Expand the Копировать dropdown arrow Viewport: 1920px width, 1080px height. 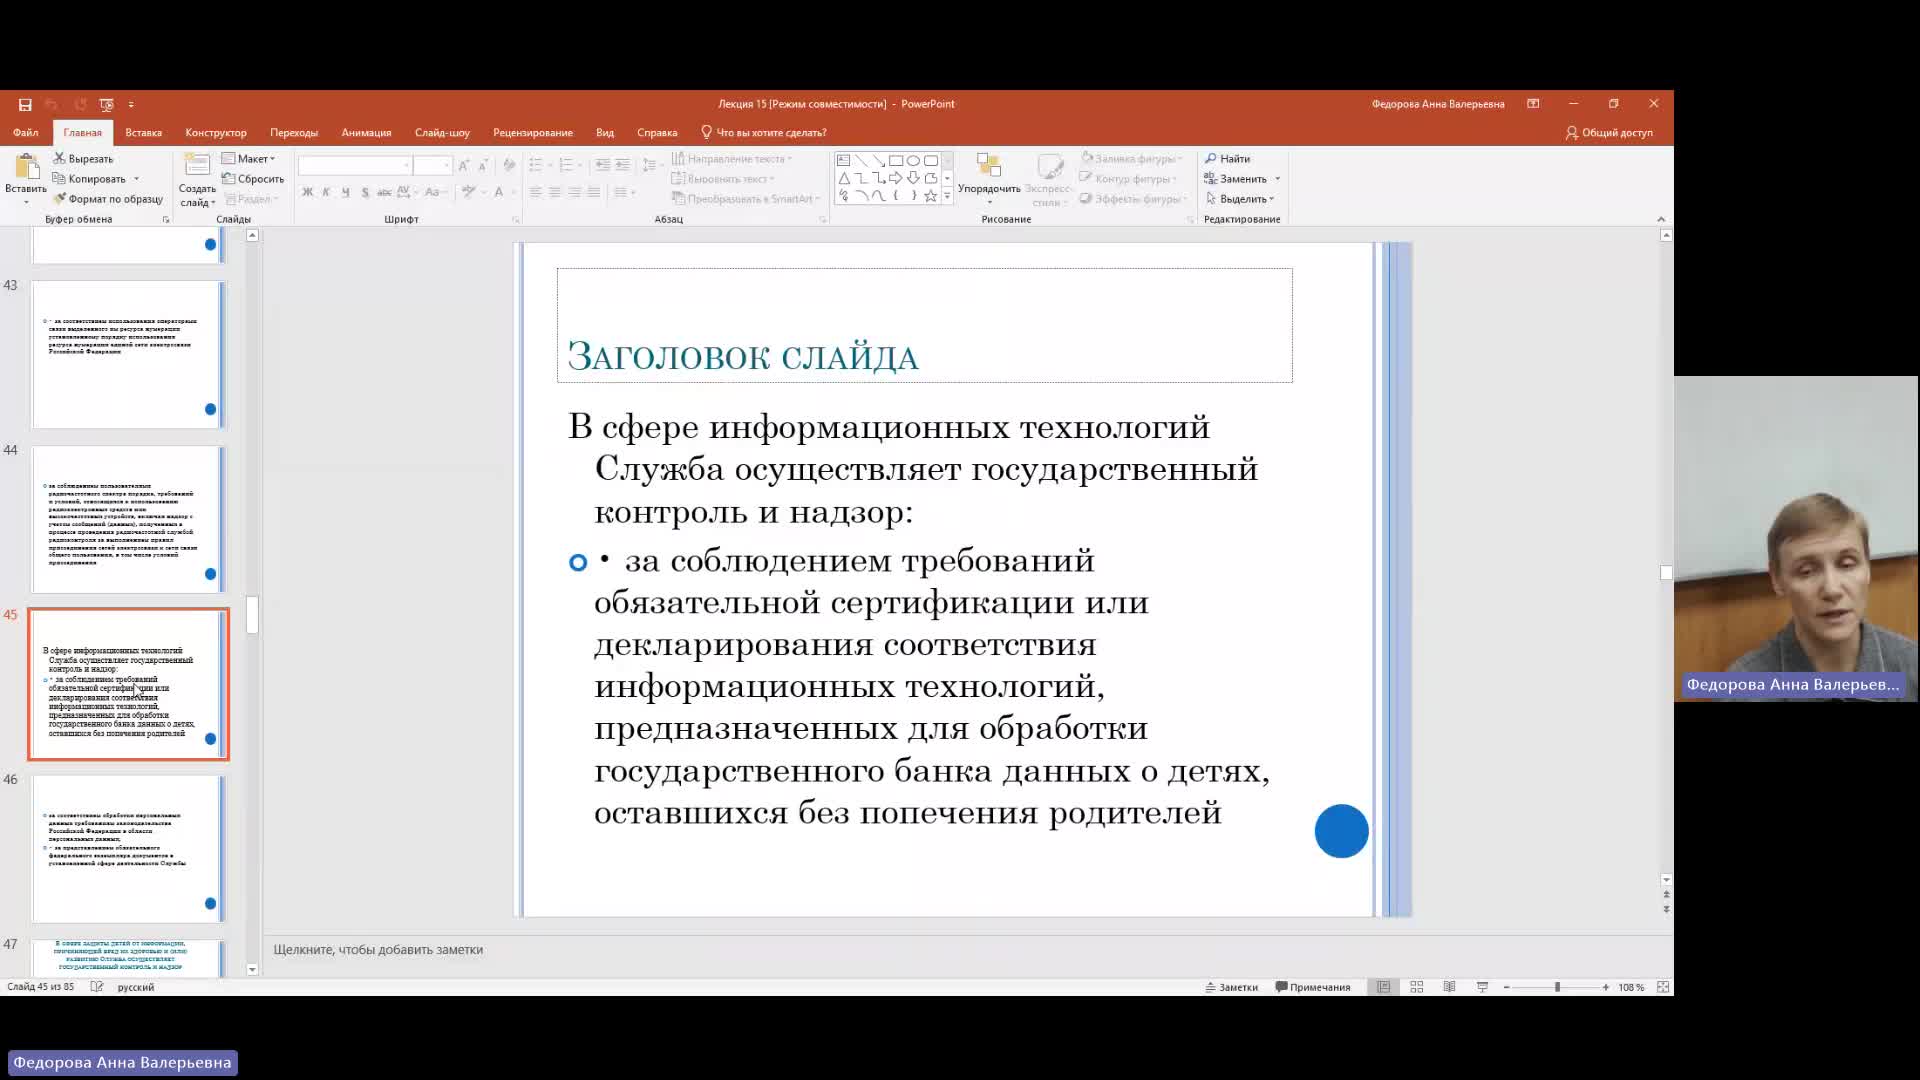click(x=136, y=179)
